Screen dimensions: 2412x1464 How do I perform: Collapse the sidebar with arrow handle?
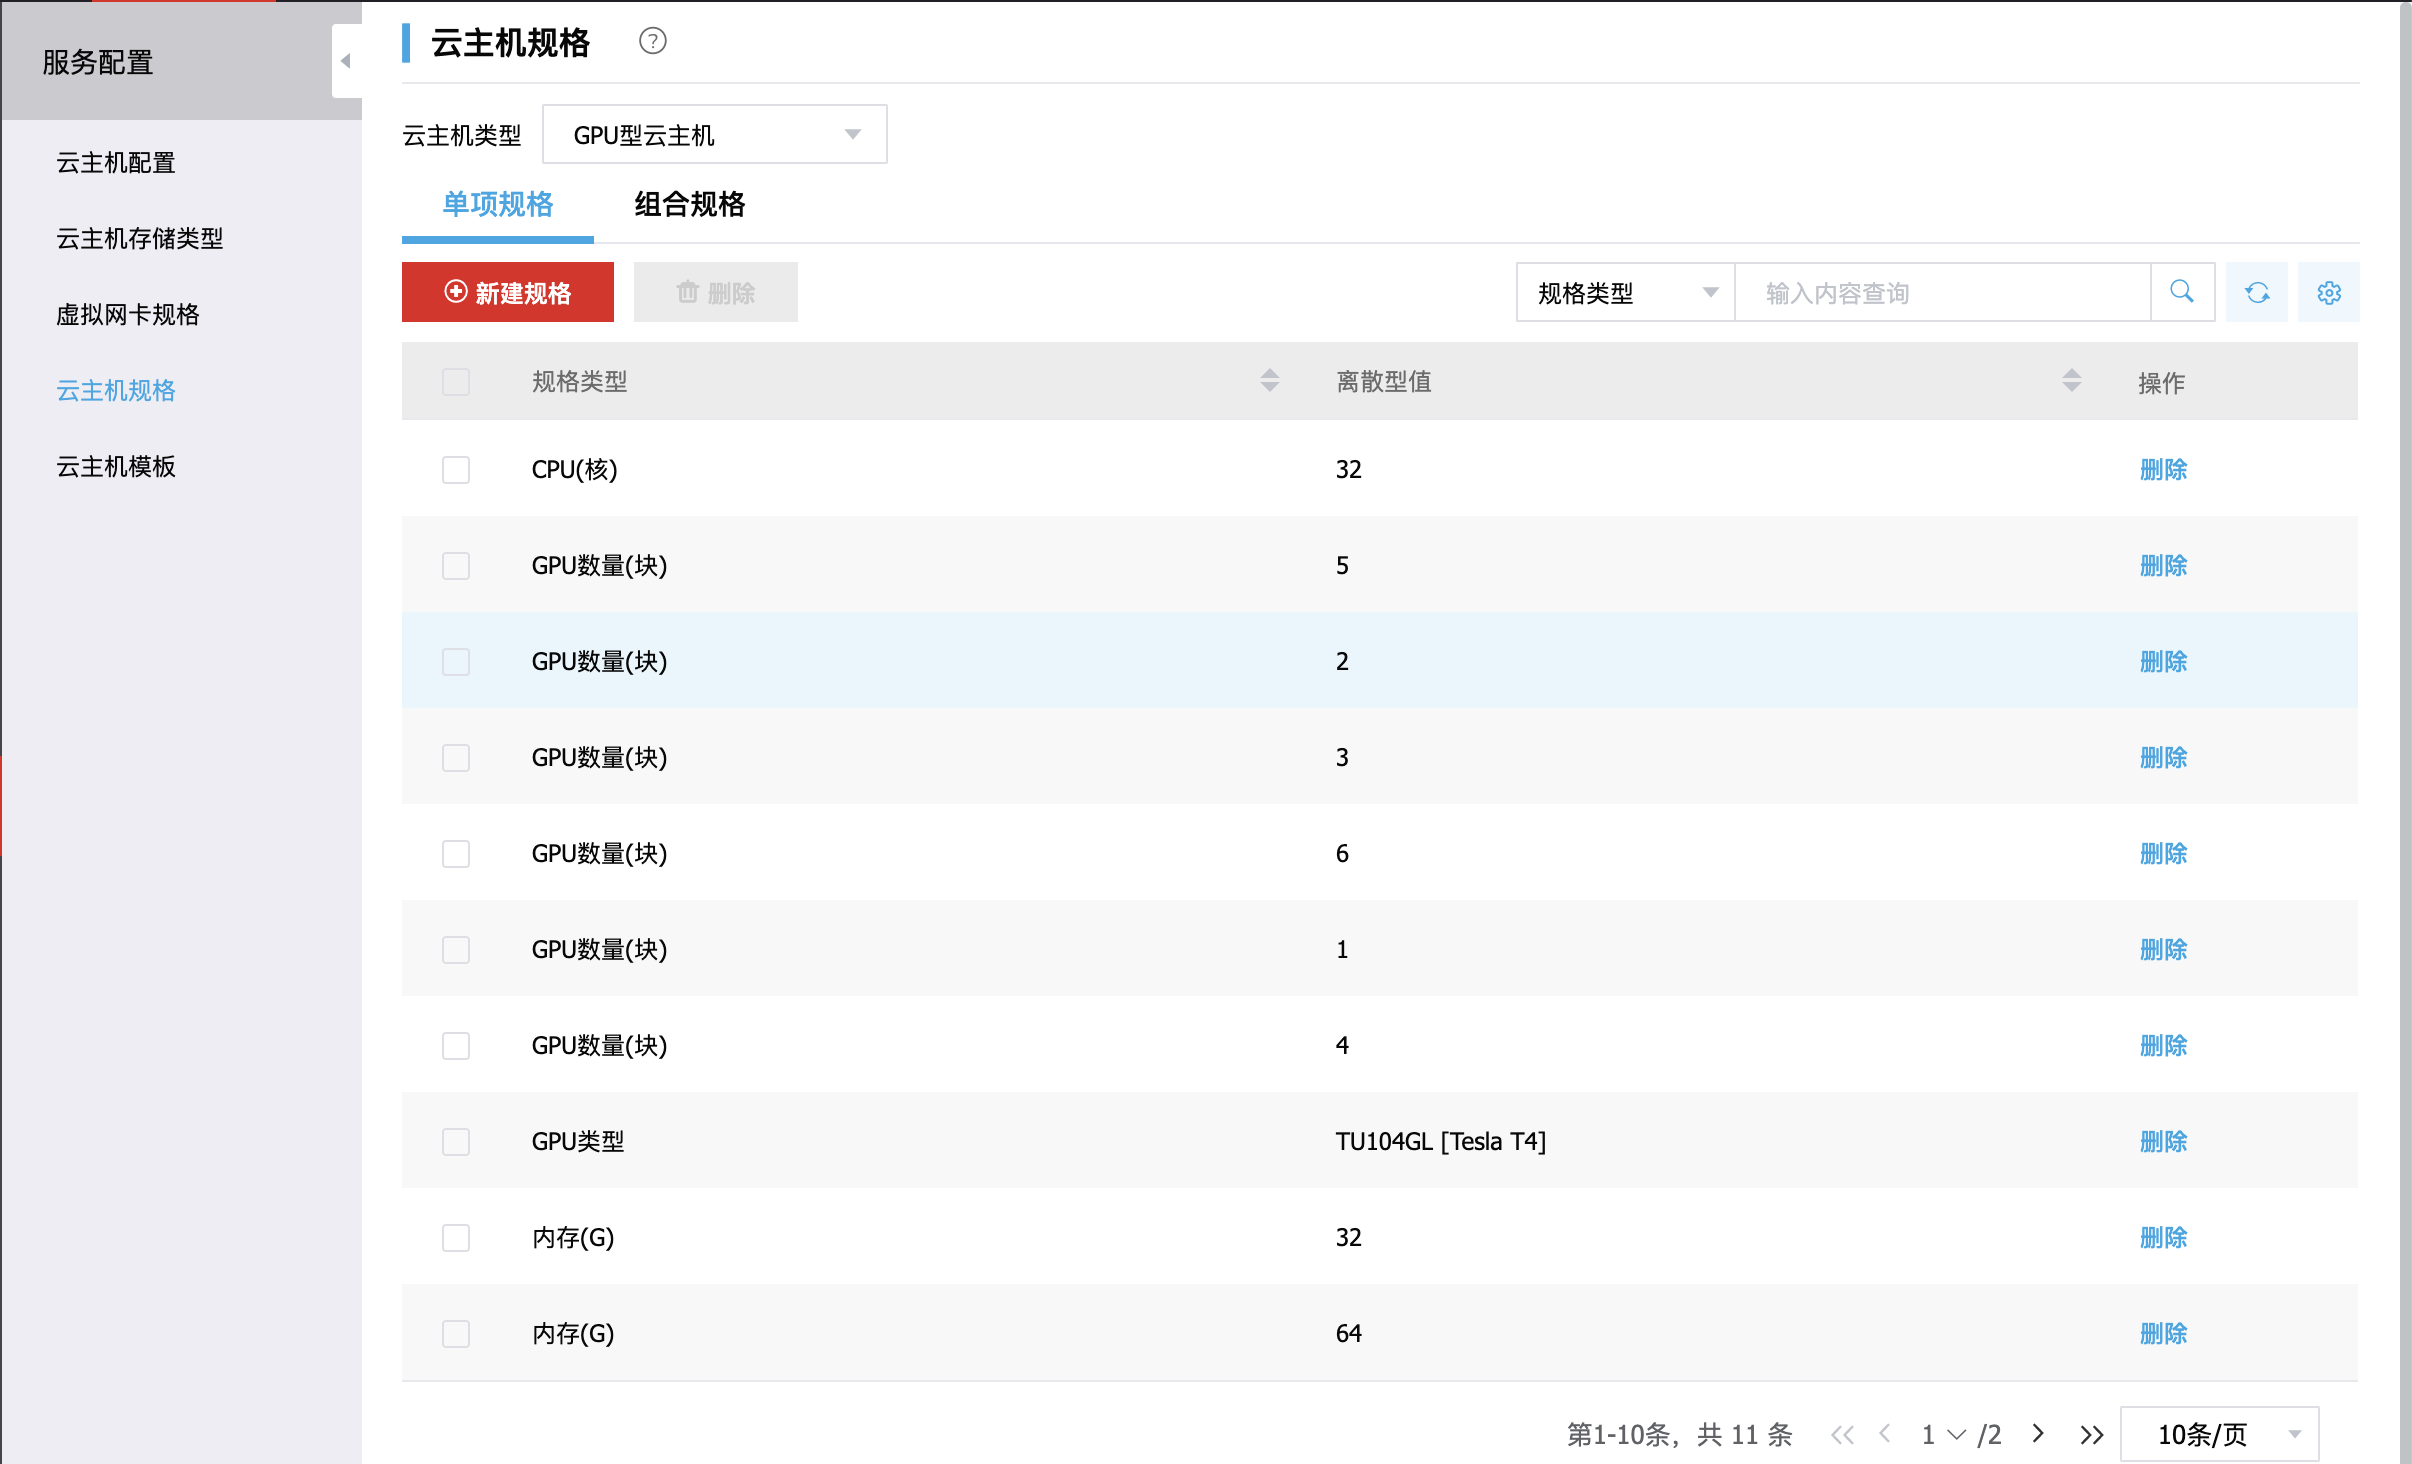346,61
